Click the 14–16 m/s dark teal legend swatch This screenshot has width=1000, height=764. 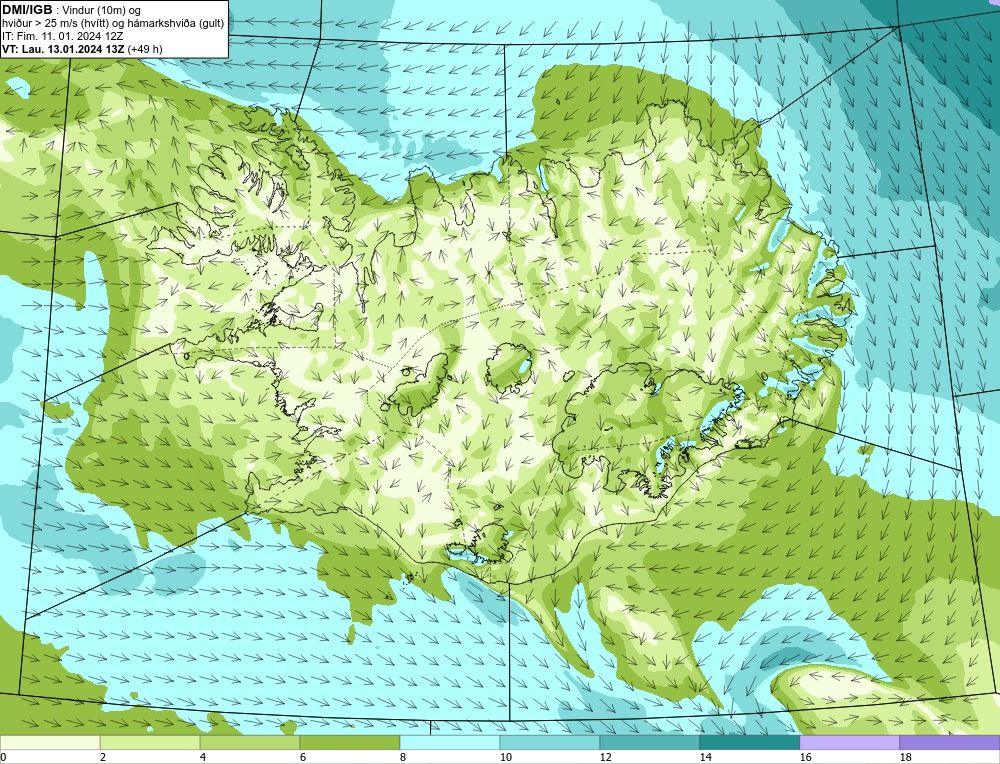749,742
